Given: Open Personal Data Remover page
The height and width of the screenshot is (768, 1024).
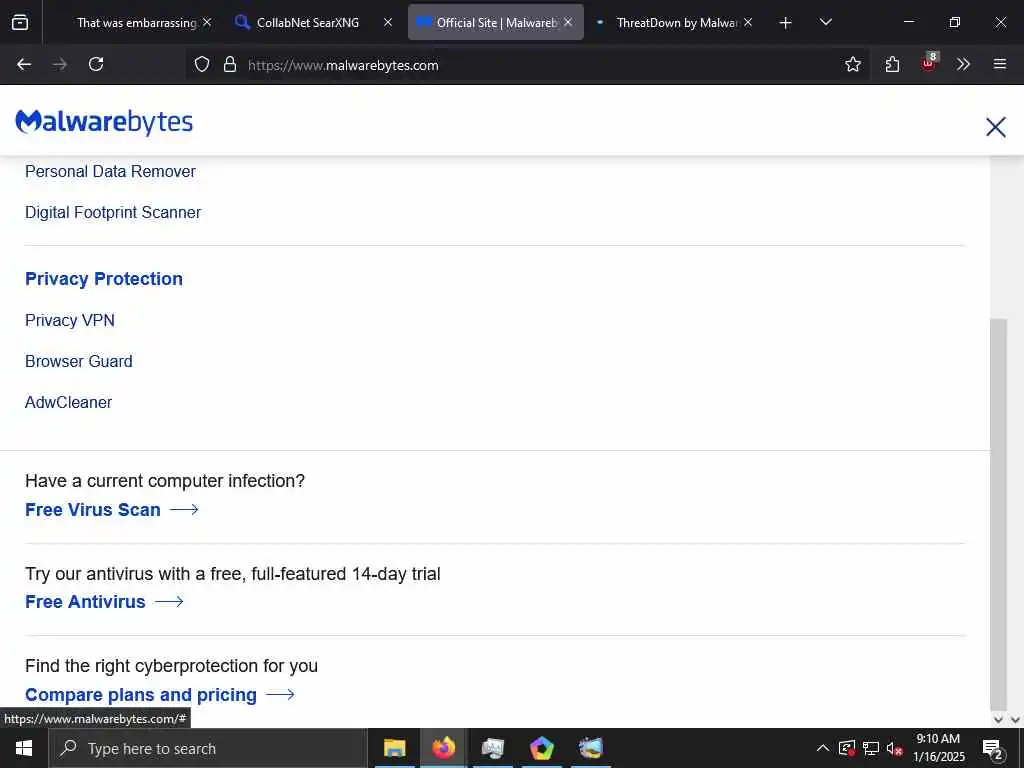Looking at the screenshot, I should pos(110,171).
